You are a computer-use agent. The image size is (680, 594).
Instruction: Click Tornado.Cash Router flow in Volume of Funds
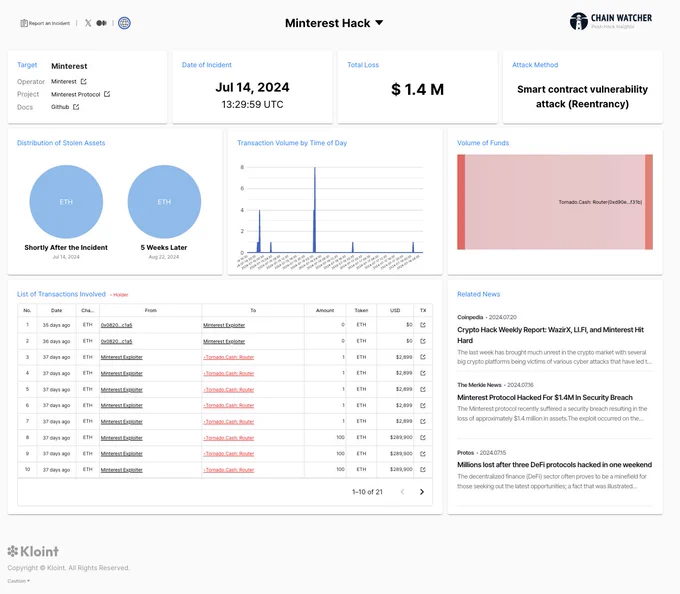[x=555, y=202]
